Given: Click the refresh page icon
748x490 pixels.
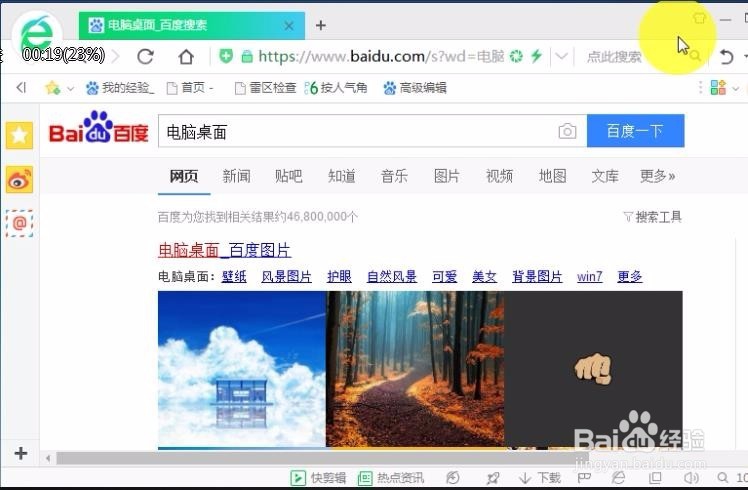Looking at the screenshot, I should (145, 56).
